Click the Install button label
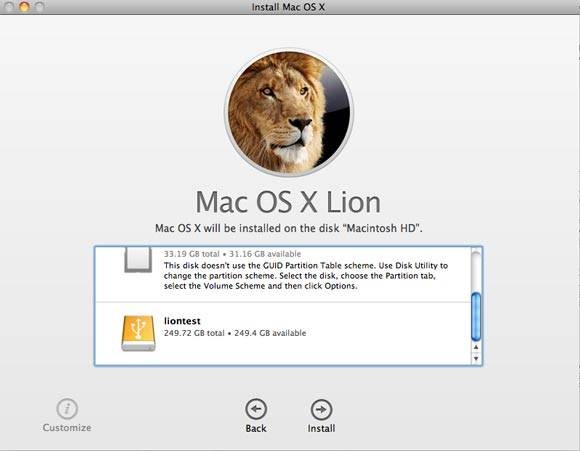The height and width of the screenshot is (451, 580). 321,428
